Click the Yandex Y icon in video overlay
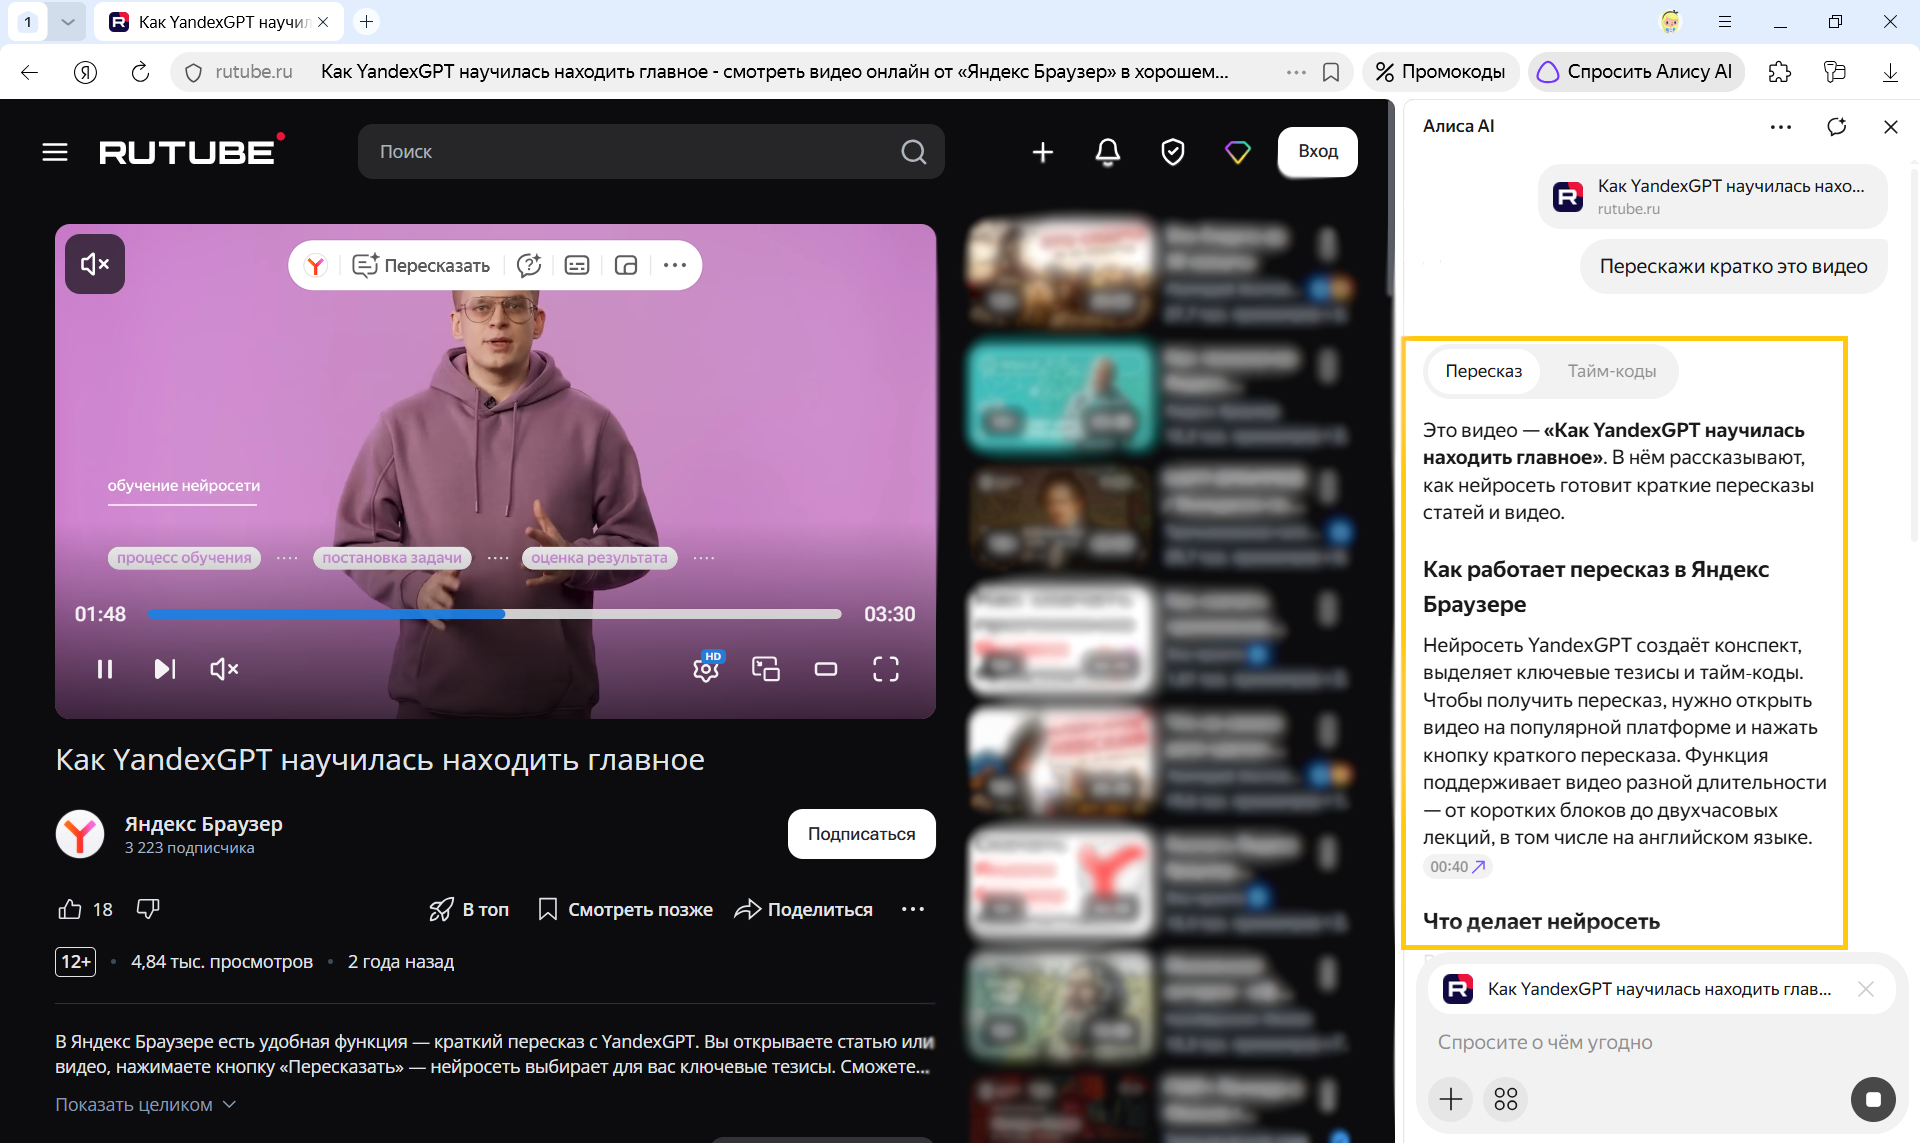This screenshot has width=1920, height=1143. point(316,265)
